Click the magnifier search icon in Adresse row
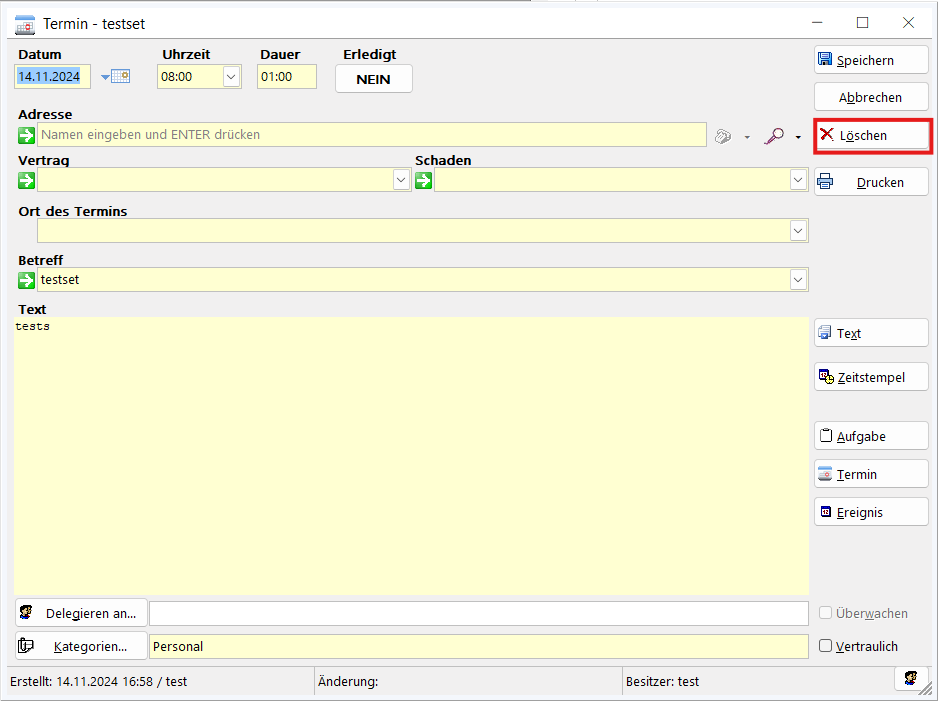 (774, 136)
